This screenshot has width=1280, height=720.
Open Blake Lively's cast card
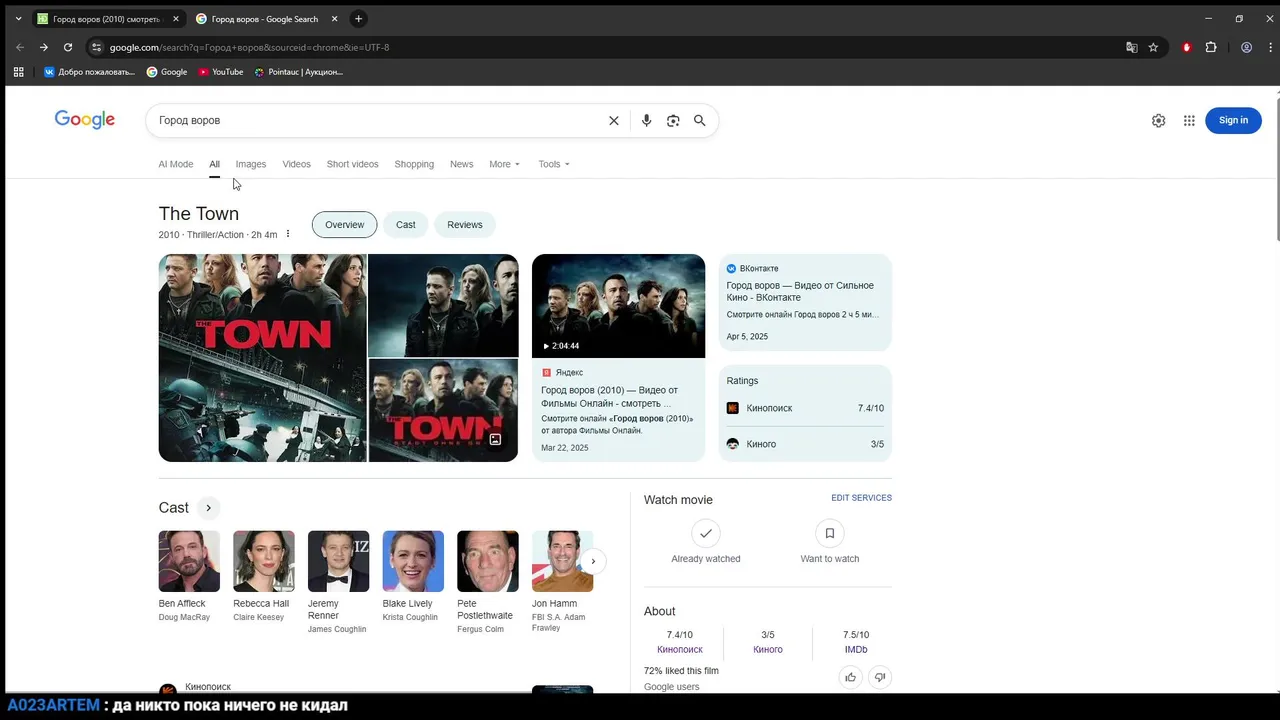[413, 576]
